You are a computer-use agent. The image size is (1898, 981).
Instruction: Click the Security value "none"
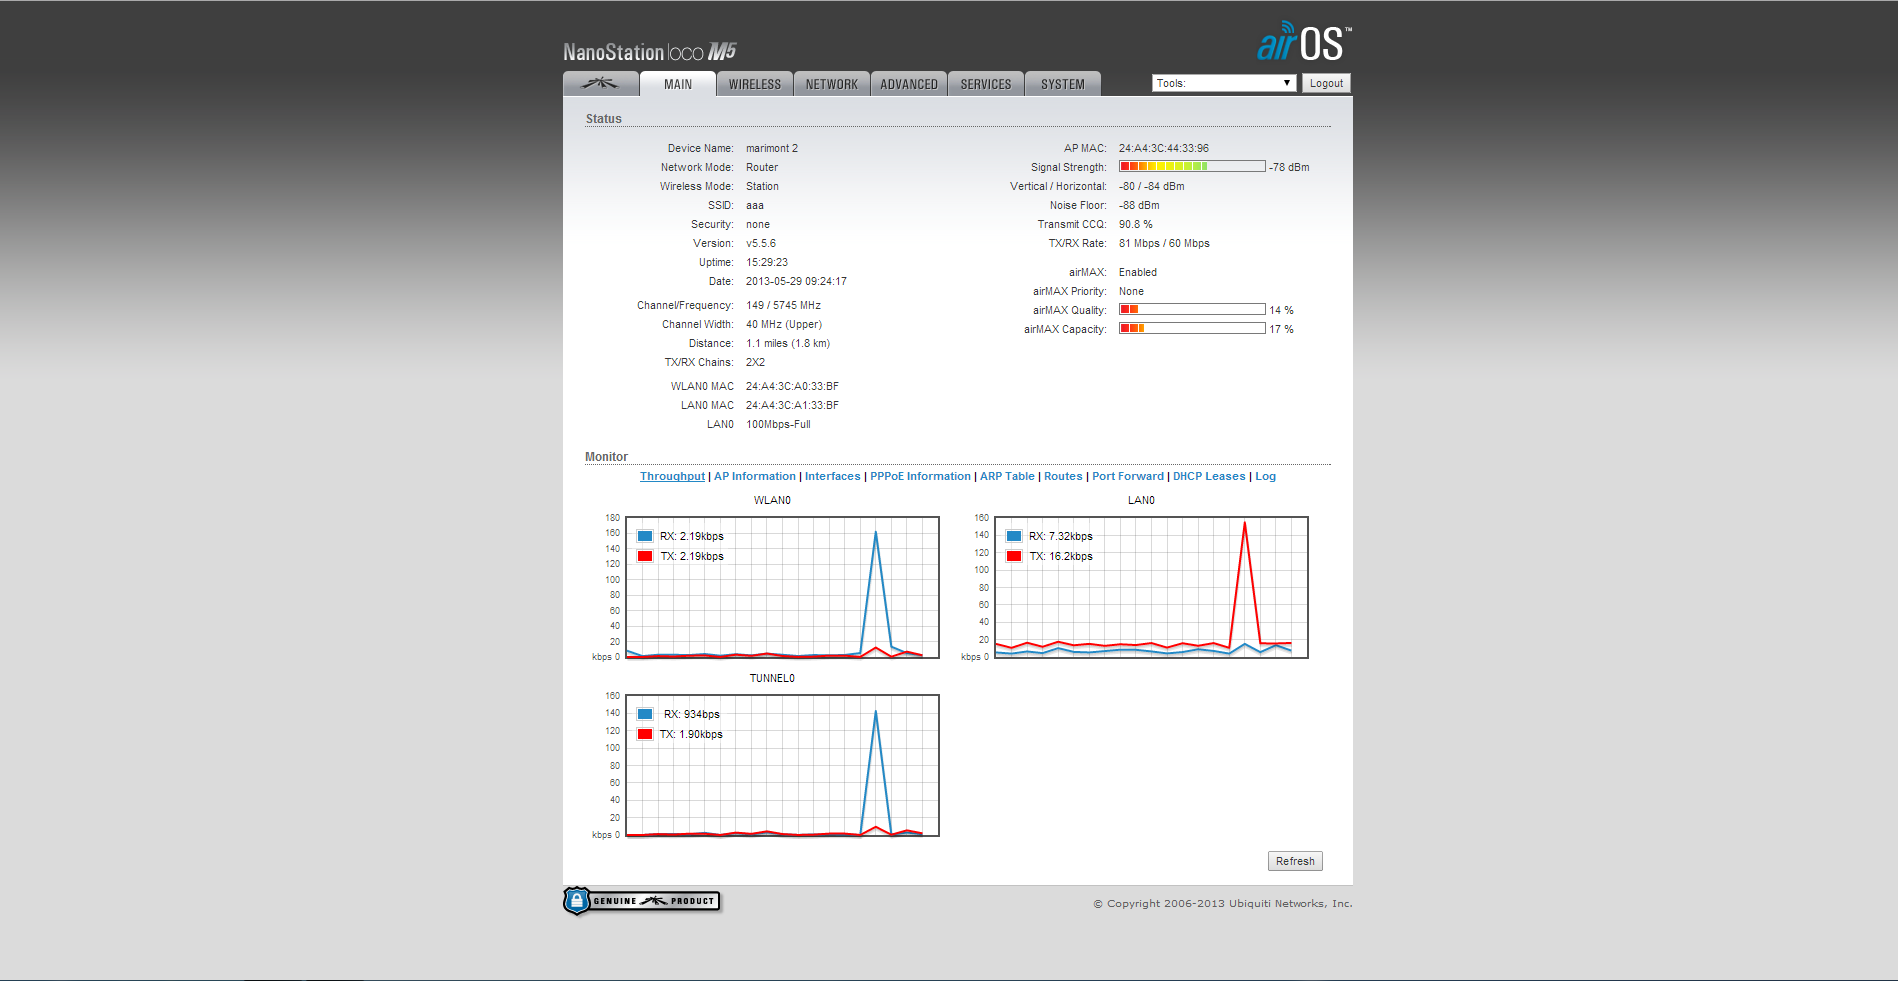click(758, 224)
